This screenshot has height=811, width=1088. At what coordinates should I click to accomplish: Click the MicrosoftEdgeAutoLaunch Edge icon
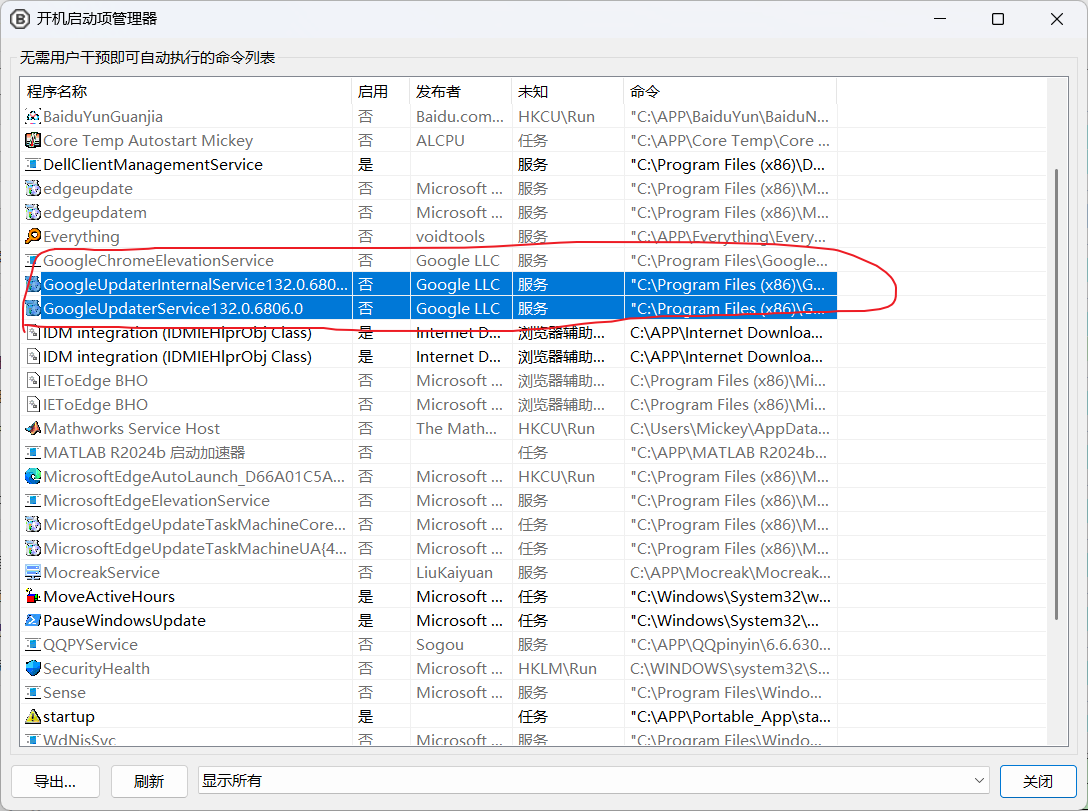(33, 477)
